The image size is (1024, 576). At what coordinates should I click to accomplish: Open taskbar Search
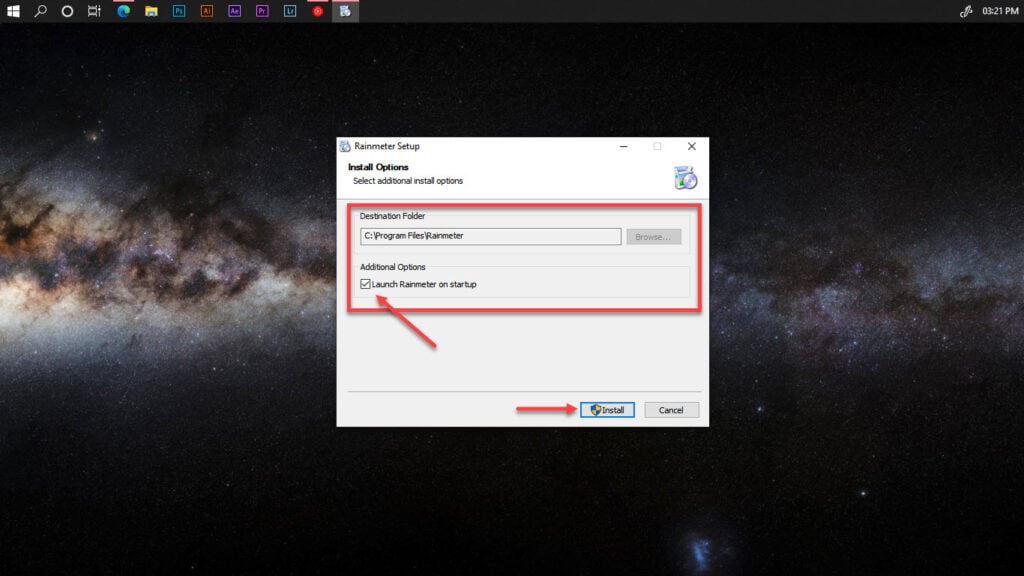pos(40,11)
